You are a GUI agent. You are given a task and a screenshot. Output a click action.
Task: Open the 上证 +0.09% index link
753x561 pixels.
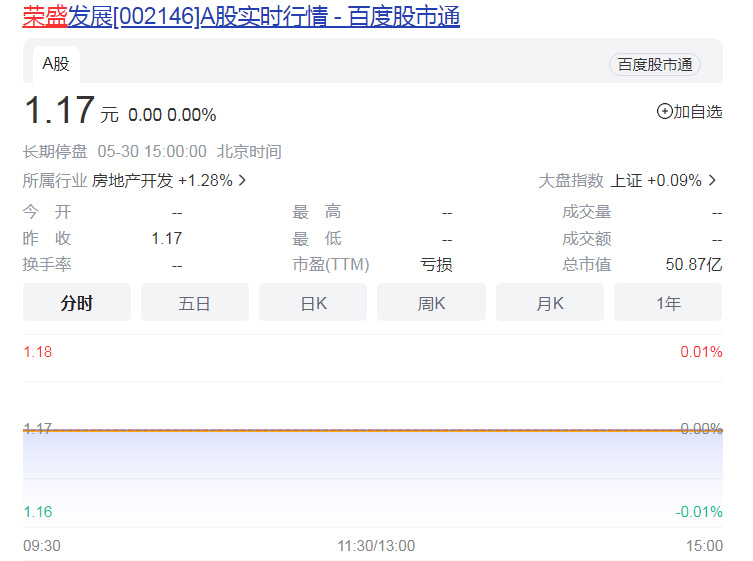click(656, 181)
